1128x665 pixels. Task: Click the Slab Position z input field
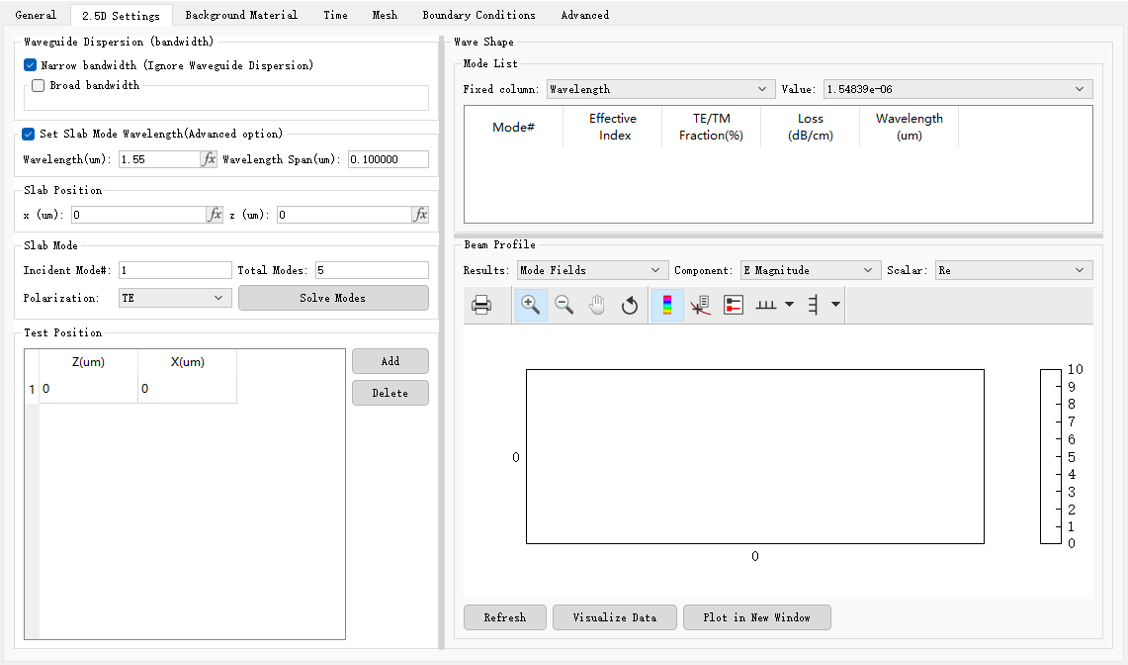point(345,214)
